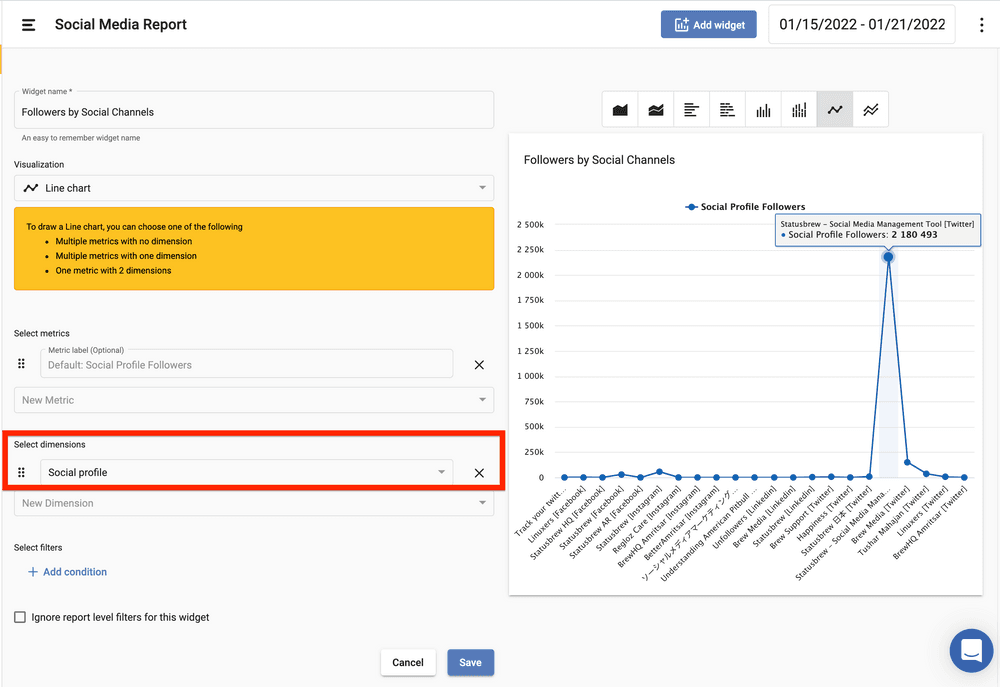Switch to stacked horizontal bar chart icon
The image size is (1000, 687).
(x=728, y=110)
